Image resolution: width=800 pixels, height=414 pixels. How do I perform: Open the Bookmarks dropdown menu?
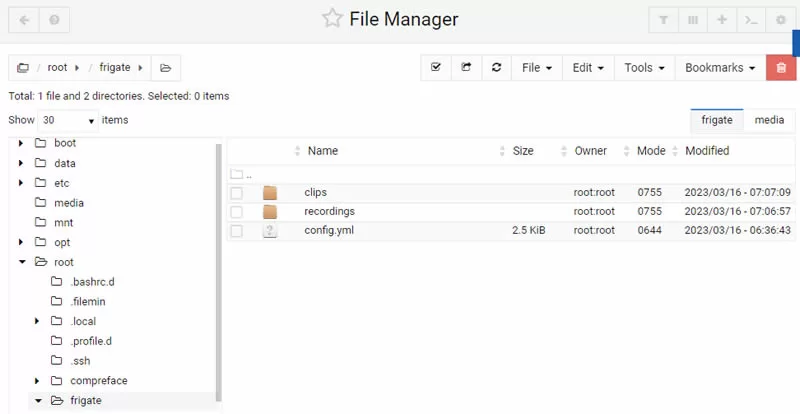click(720, 68)
